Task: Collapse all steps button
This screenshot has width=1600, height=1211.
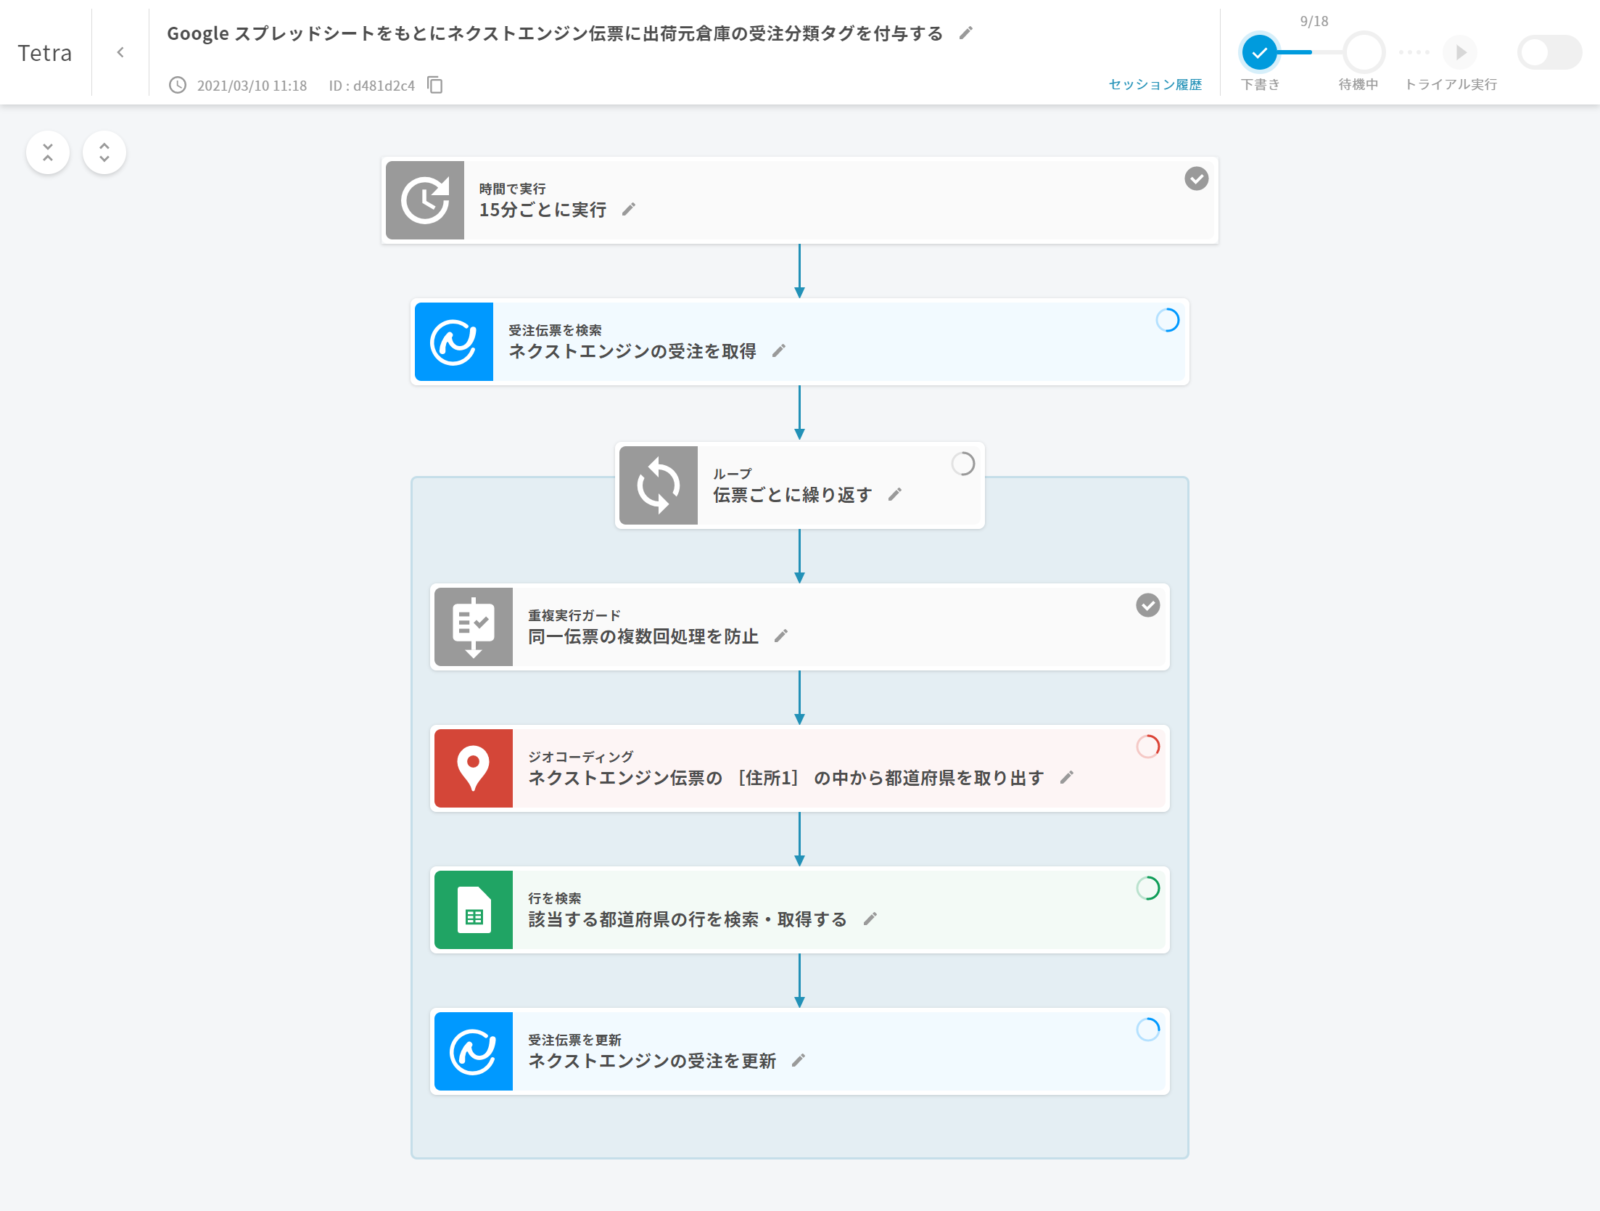Action: click(x=48, y=153)
